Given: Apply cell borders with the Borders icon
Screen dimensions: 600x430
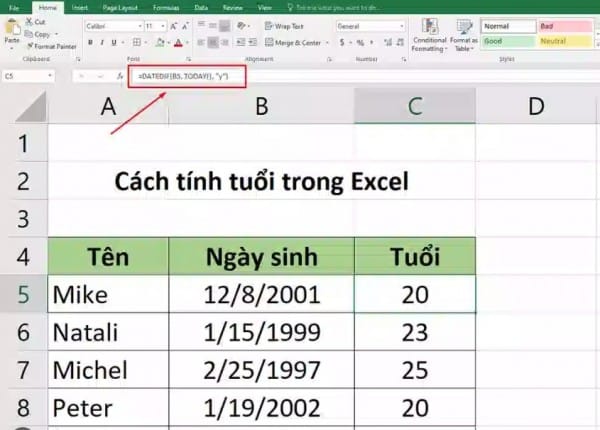Looking at the screenshot, I should point(137,42).
